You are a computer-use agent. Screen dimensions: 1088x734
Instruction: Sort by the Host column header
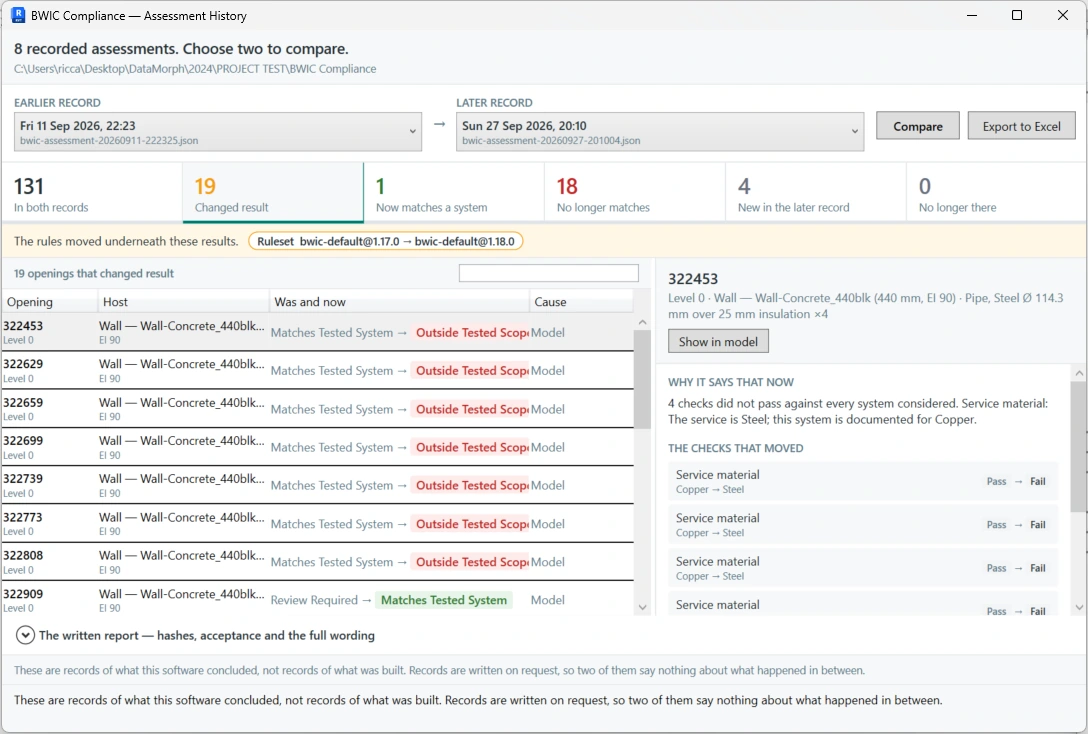tap(184, 302)
